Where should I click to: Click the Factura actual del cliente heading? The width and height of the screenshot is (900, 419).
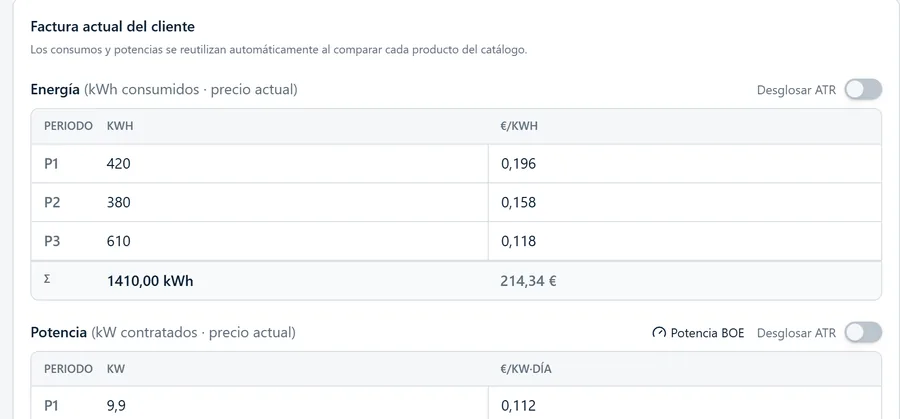coord(112,26)
